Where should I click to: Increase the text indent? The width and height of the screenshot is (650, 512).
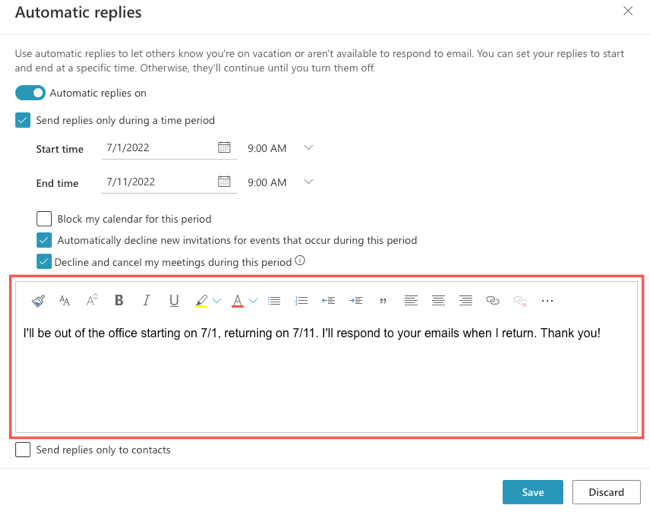[x=356, y=301]
